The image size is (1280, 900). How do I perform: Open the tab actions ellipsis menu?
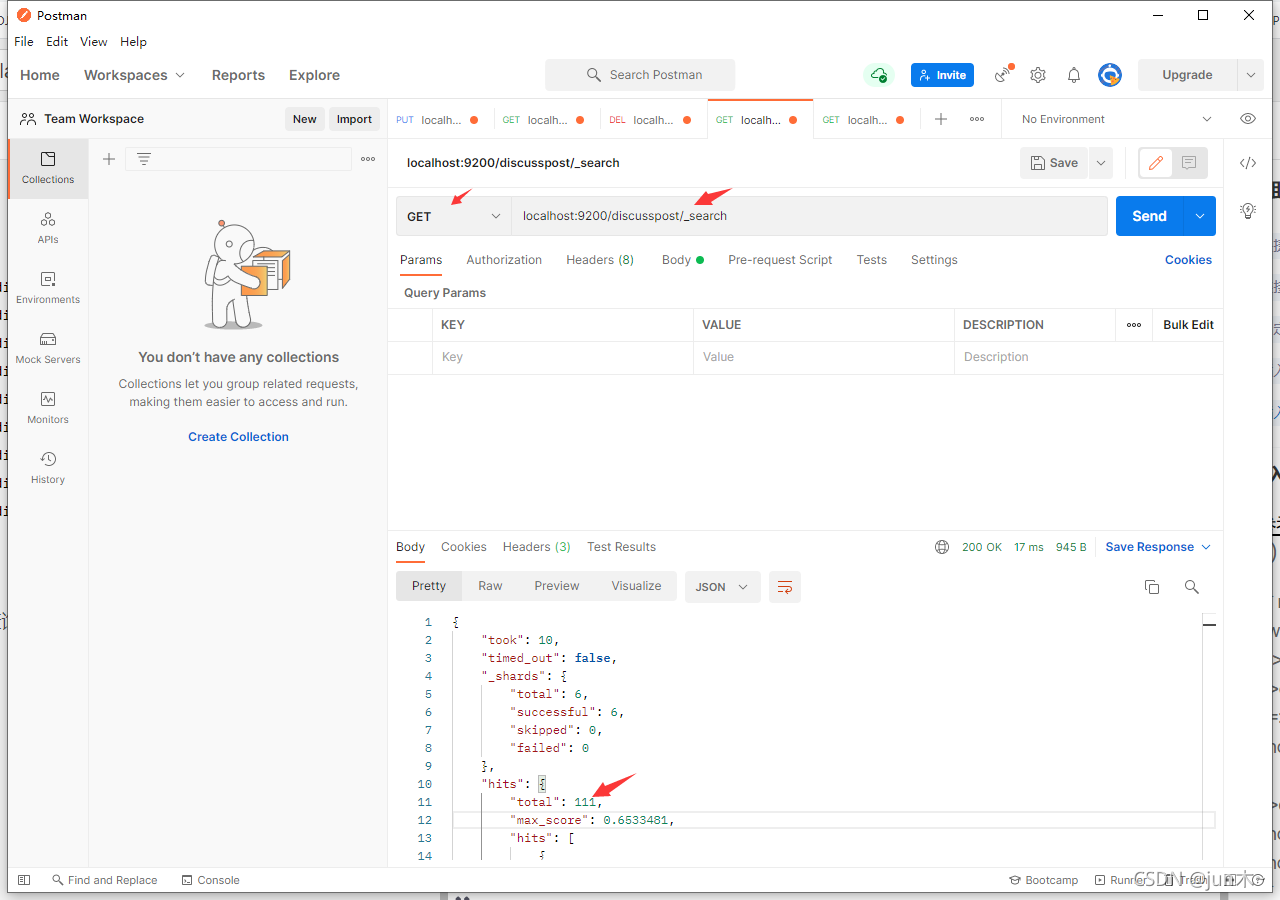click(977, 119)
